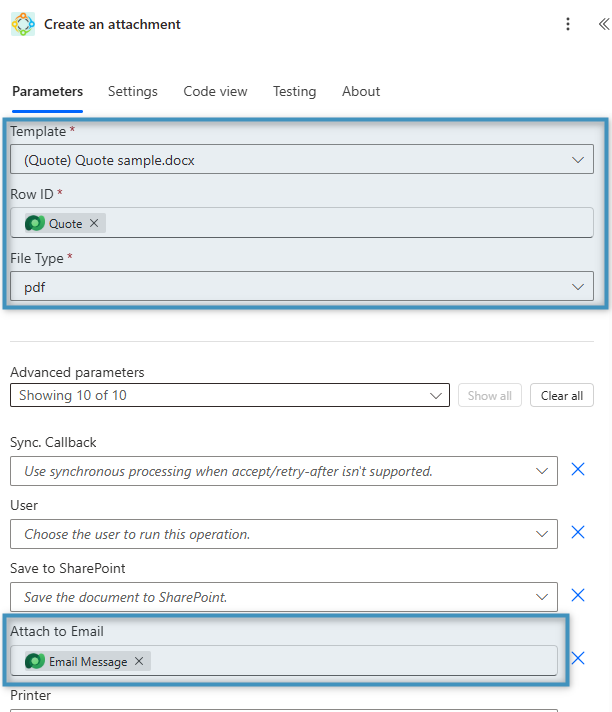Go to the Testing tab
Screen dimensions: 612x712
(294, 91)
